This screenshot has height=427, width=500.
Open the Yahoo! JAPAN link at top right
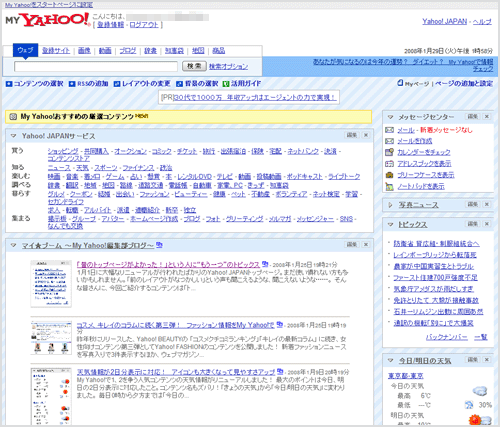pos(445,21)
